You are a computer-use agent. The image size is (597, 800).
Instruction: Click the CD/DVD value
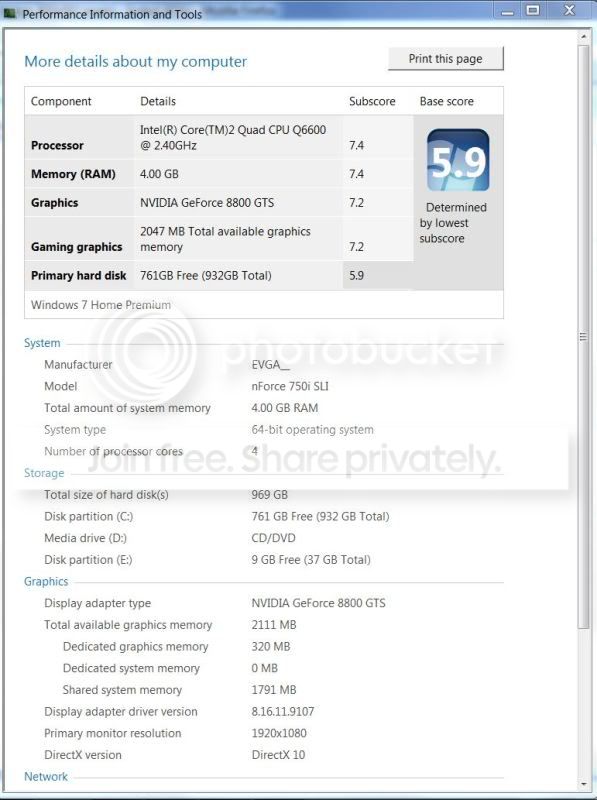273,538
